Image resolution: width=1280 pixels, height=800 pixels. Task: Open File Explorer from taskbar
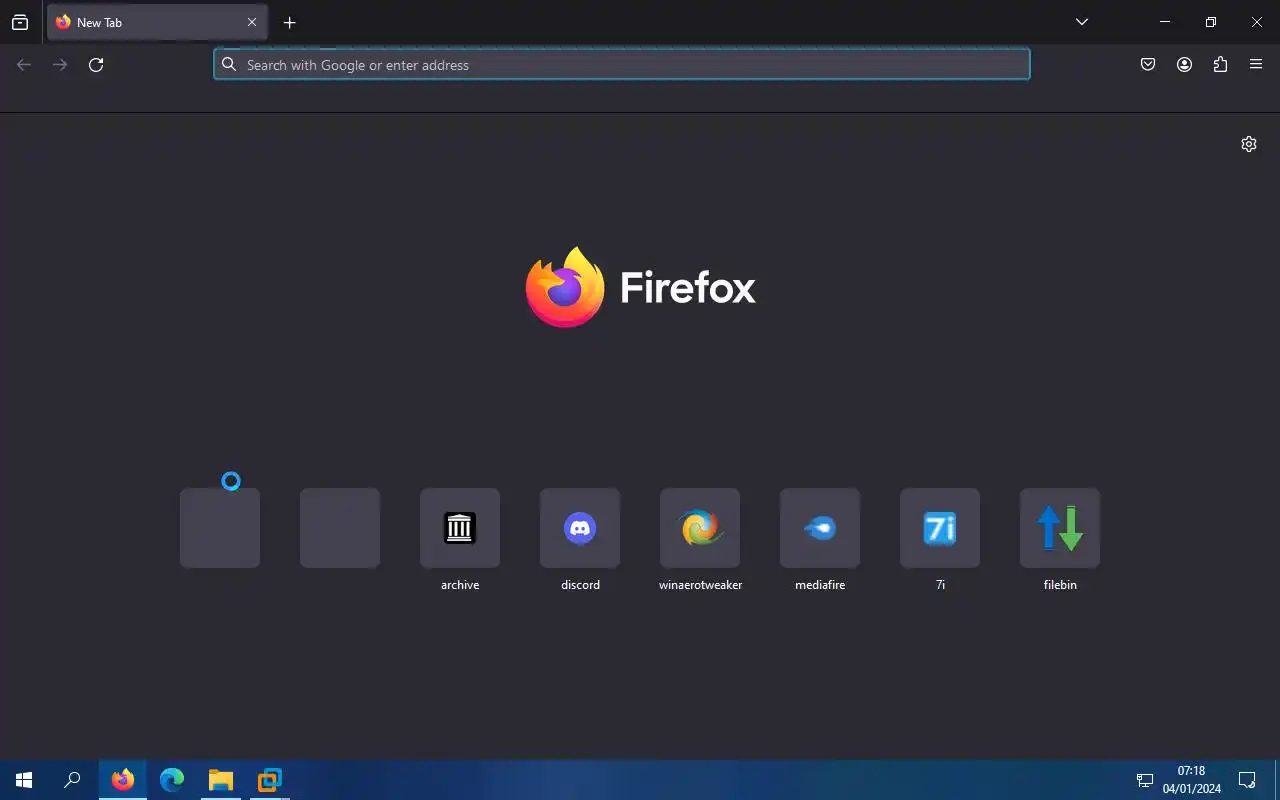coord(221,780)
